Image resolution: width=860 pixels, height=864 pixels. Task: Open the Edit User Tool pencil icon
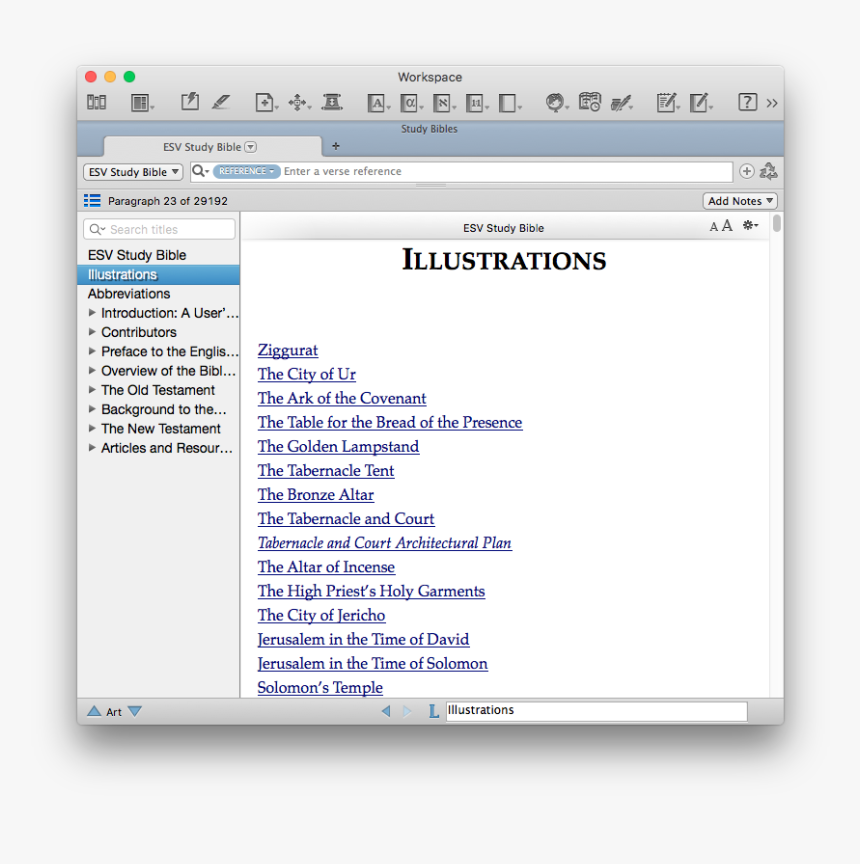tap(700, 102)
